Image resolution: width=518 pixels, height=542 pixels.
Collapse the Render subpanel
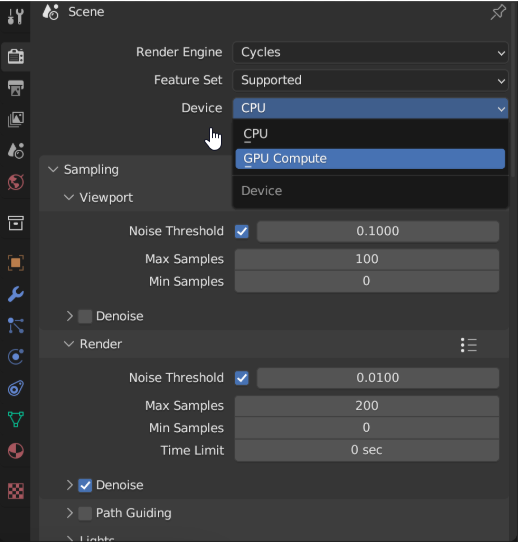point(69,344)
